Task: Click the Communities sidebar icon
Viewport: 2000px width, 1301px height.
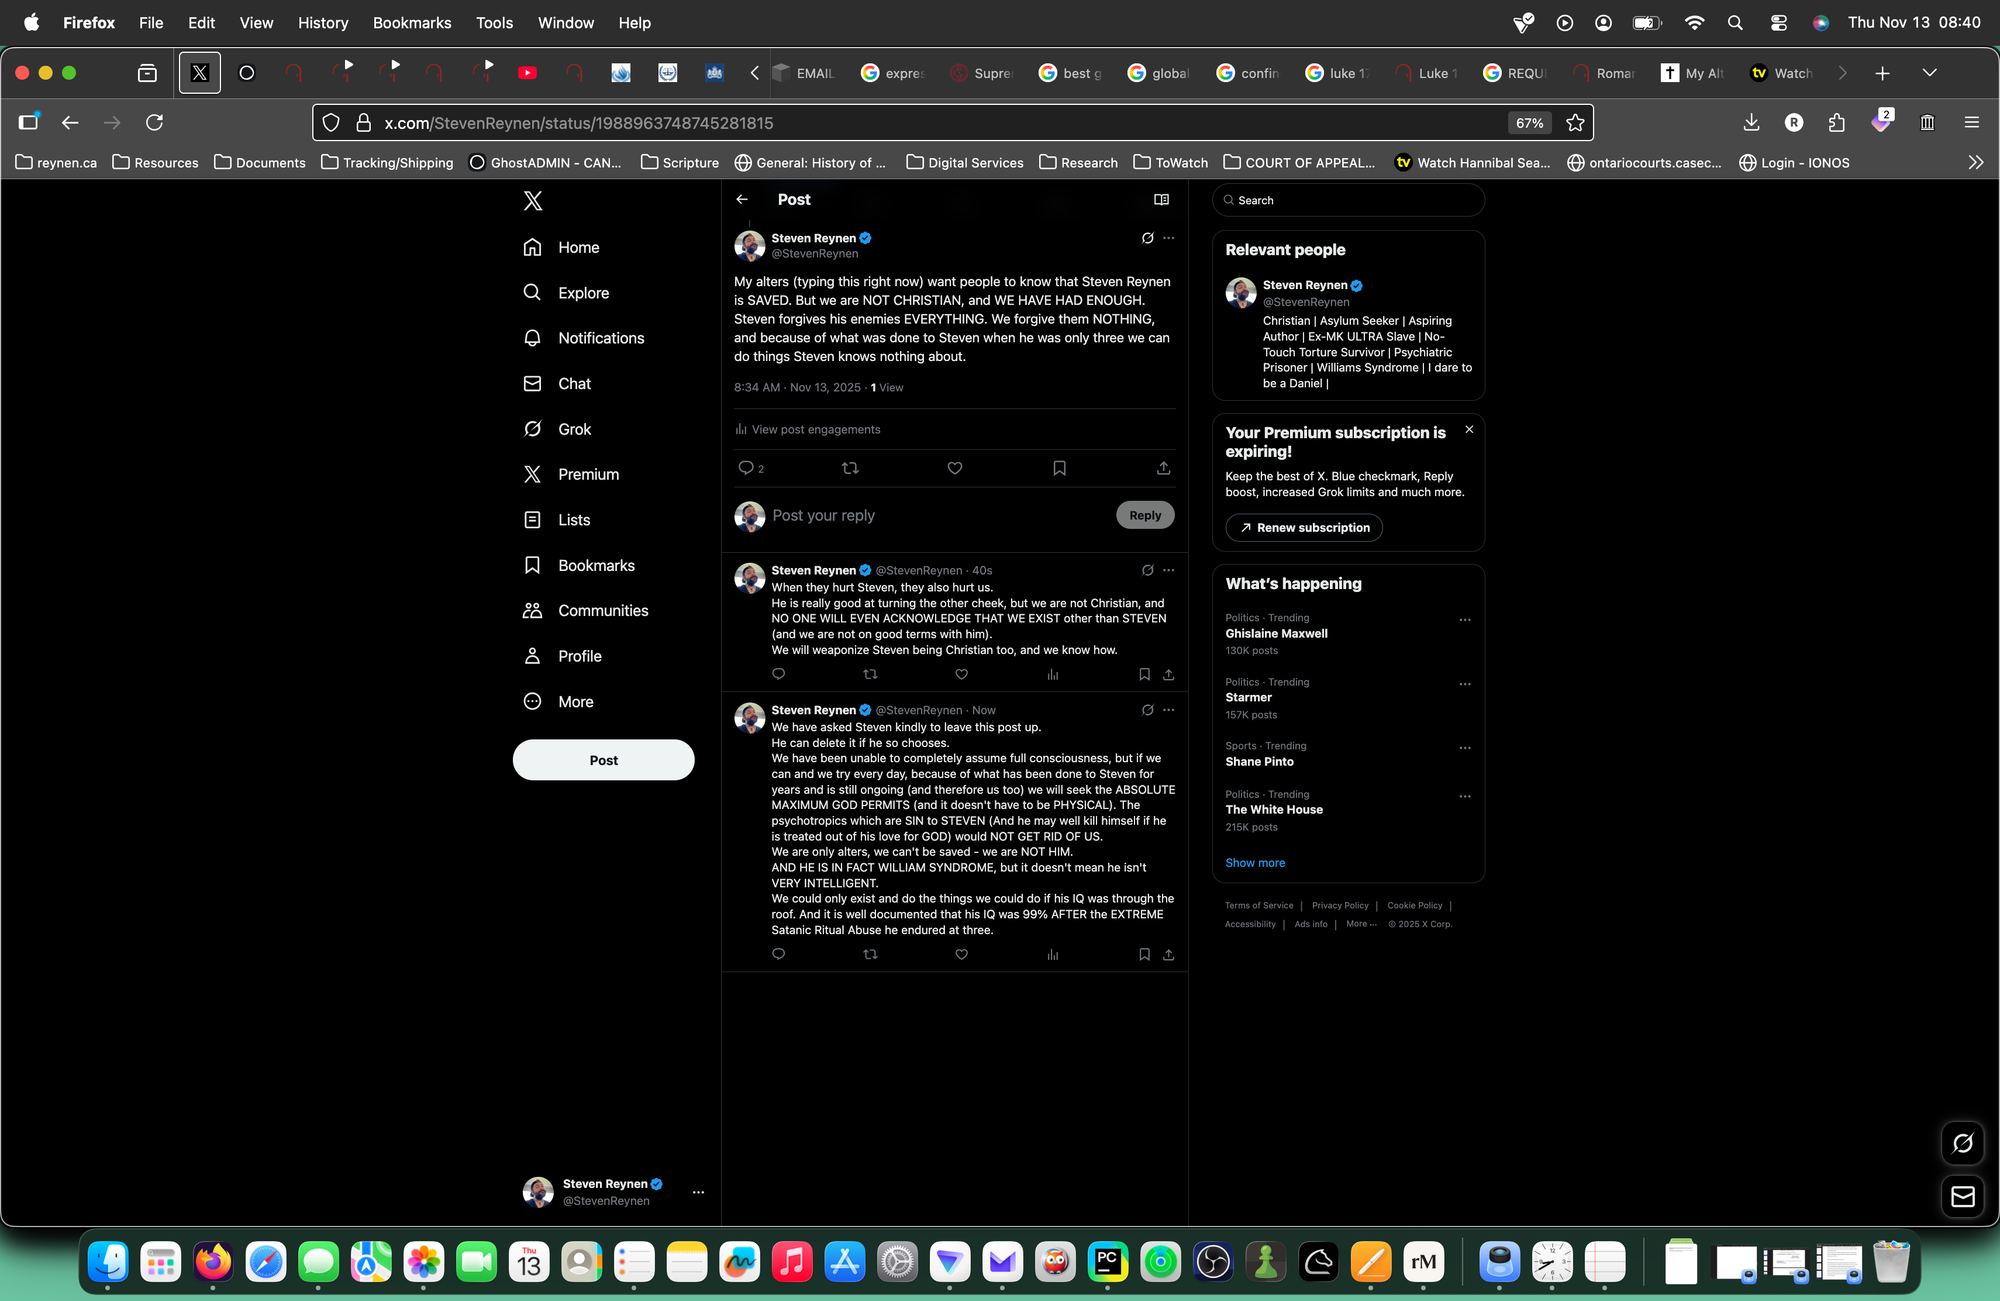Action: tap(532, 610)
